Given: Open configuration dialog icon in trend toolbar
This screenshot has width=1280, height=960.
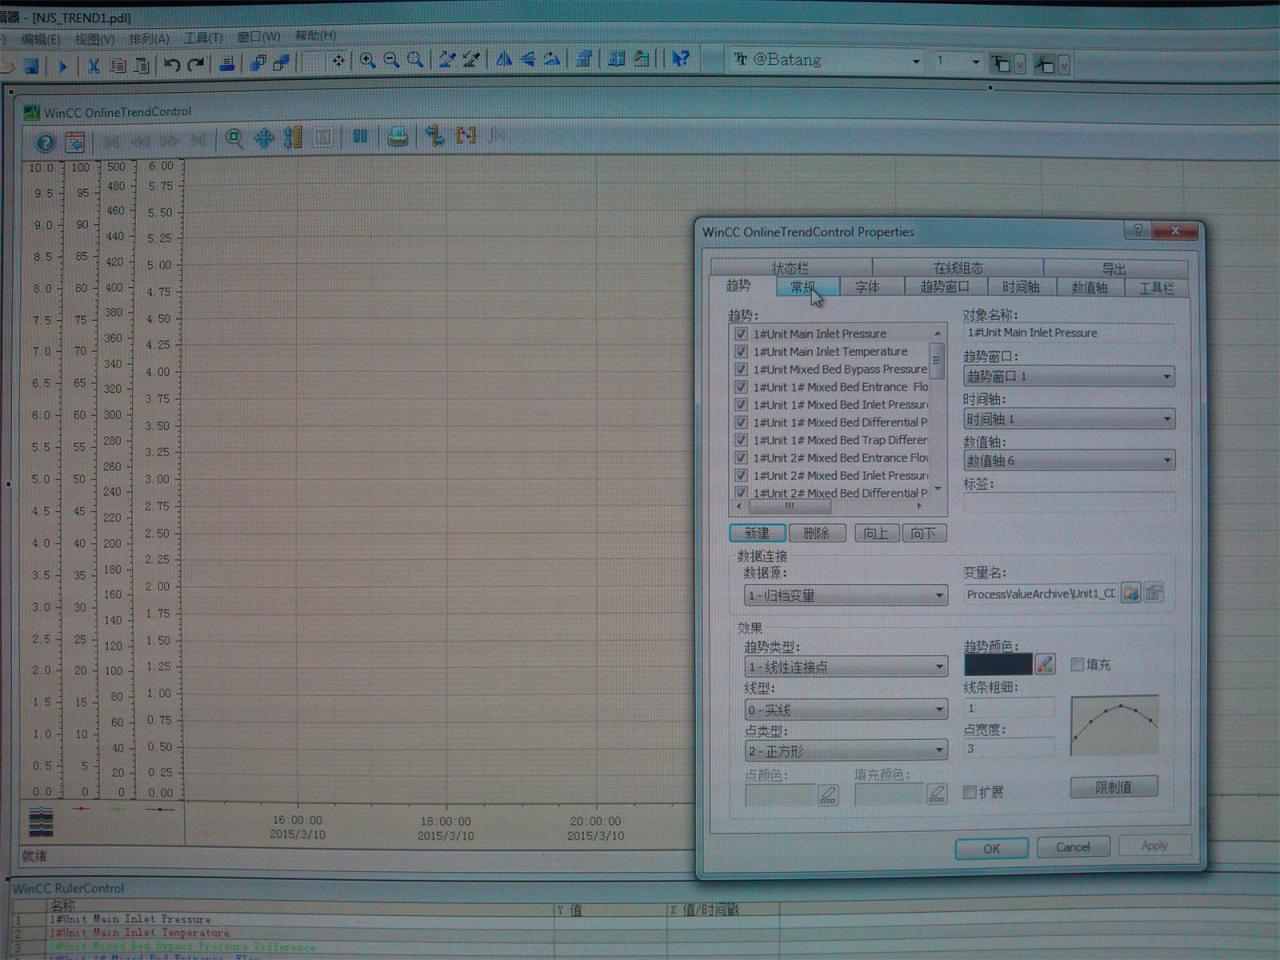Looking at the screenshot, I should click(74, 143).
